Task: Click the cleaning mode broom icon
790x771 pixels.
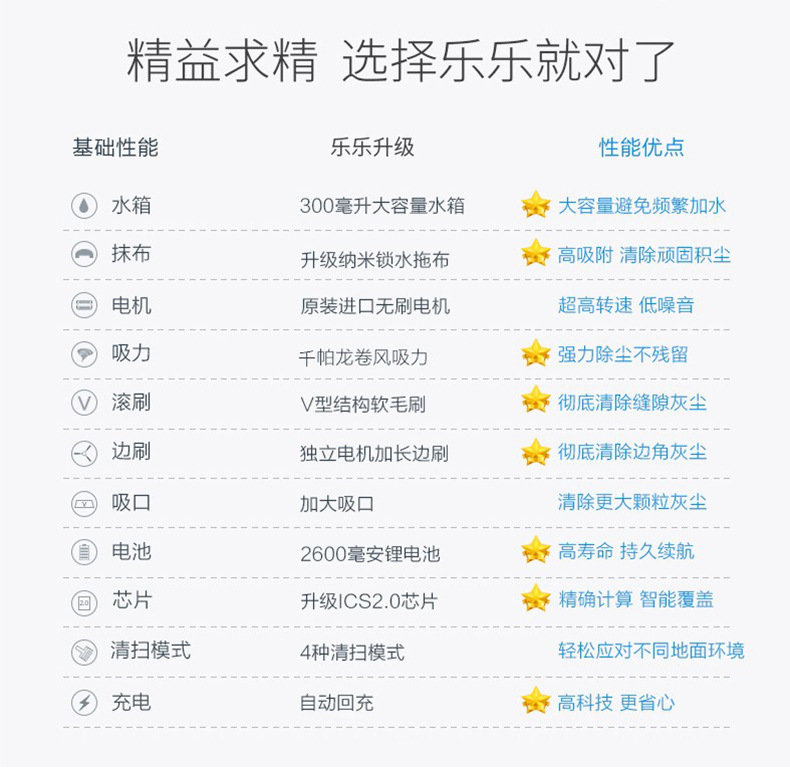Action: [x=84, y=652]
